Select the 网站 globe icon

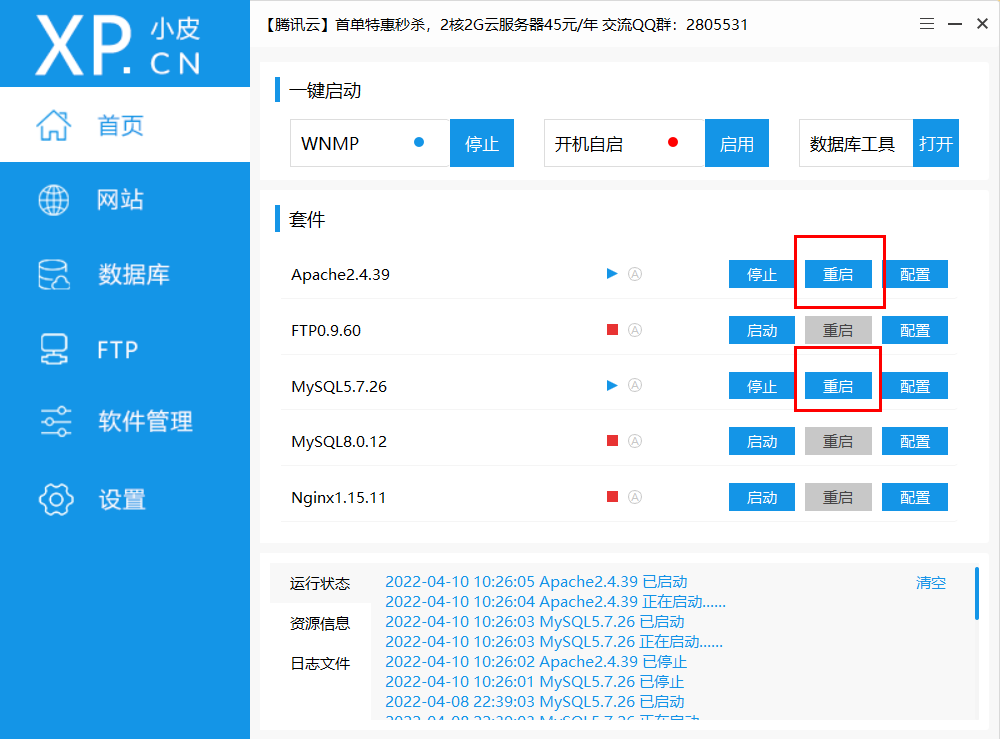tap(54, 200)
